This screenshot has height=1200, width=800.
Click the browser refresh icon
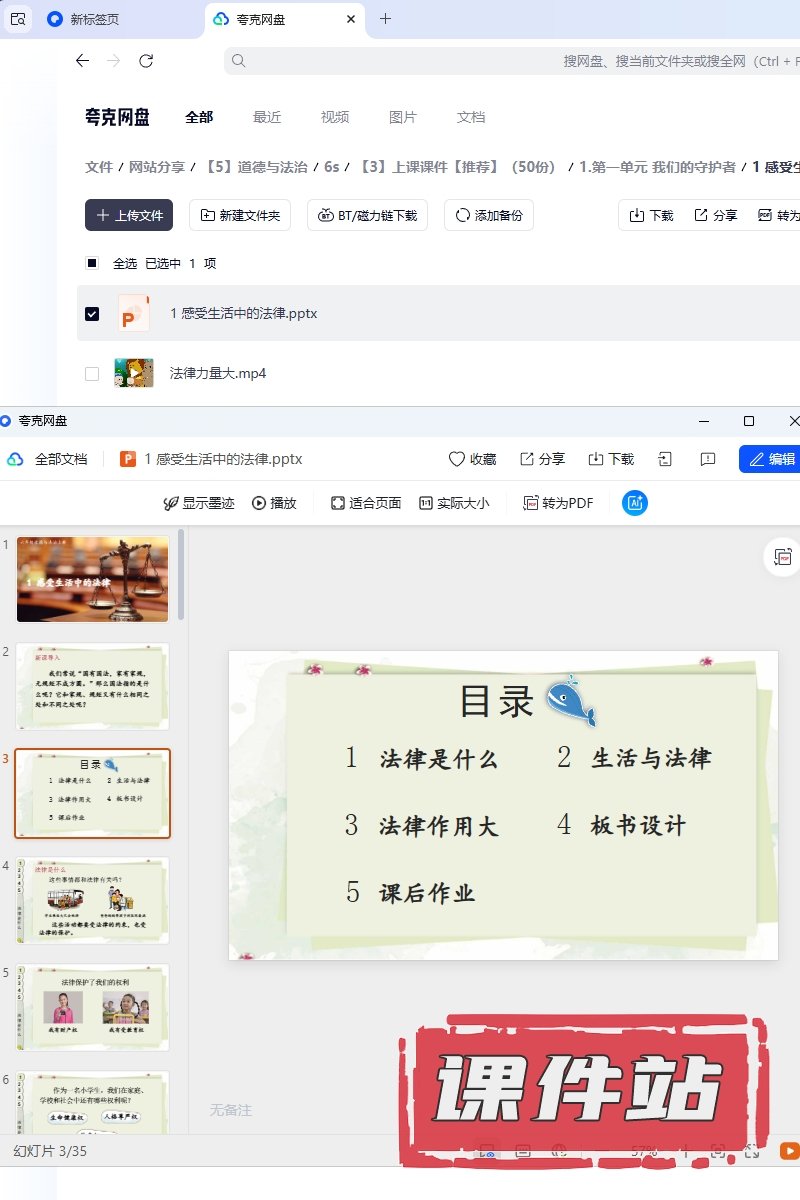point(146,61)
